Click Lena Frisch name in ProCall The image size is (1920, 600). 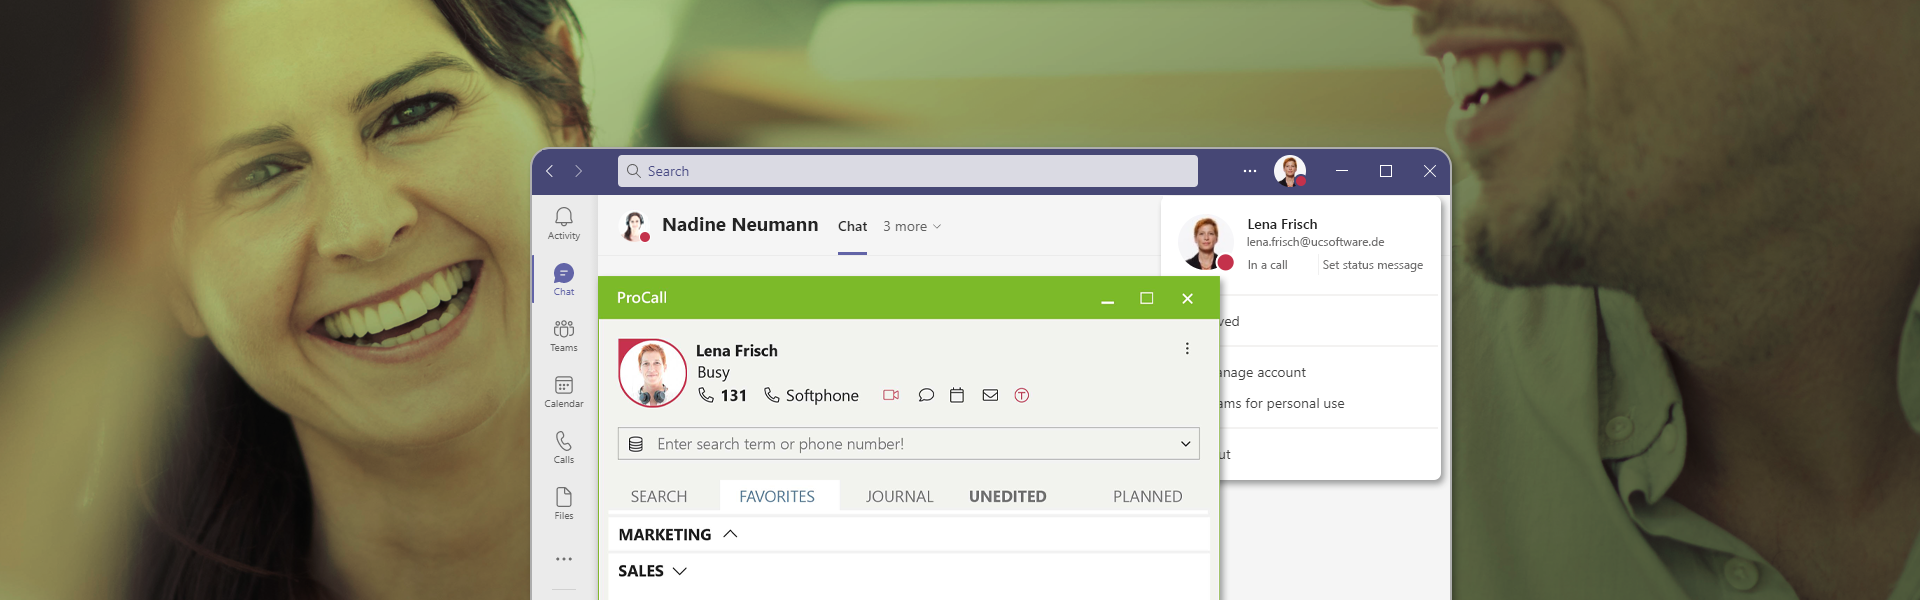(x=737, y=351)
